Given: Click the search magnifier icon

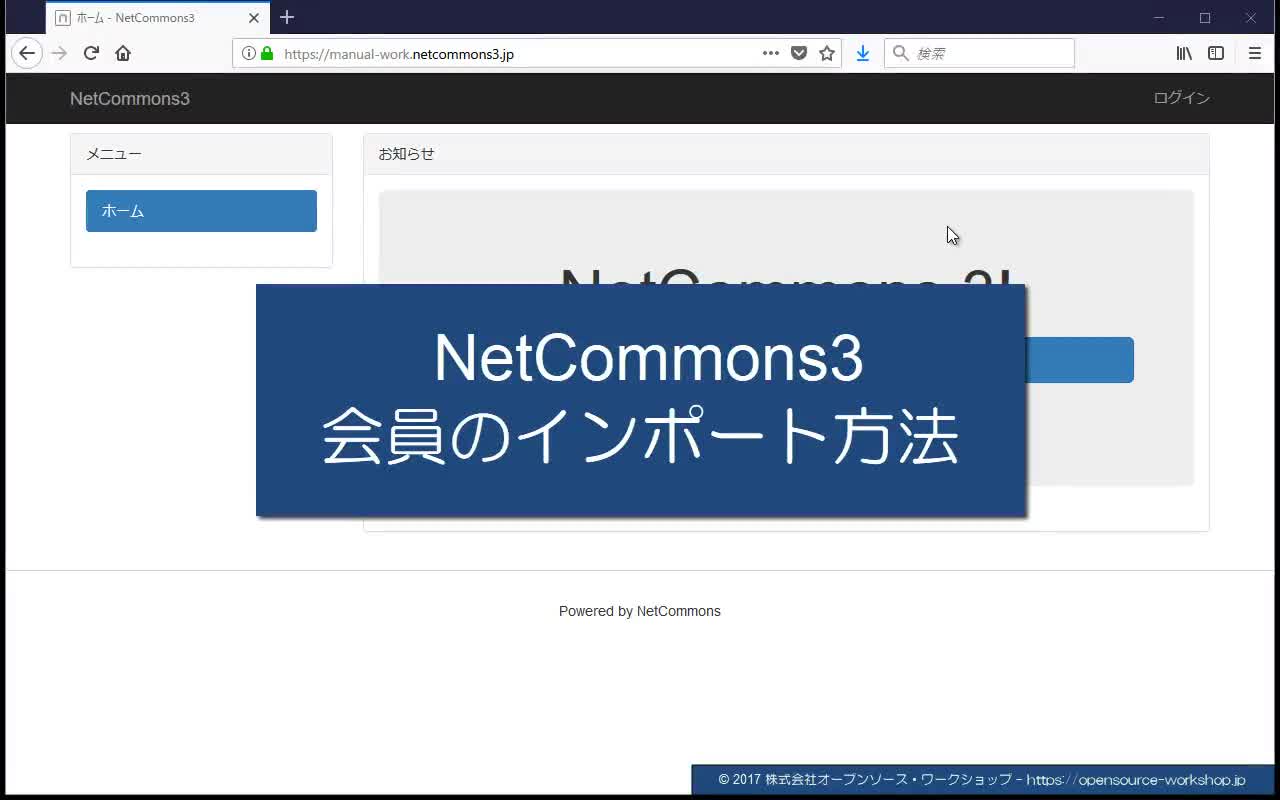Looking at the screenshot, I should pos(900,53).
